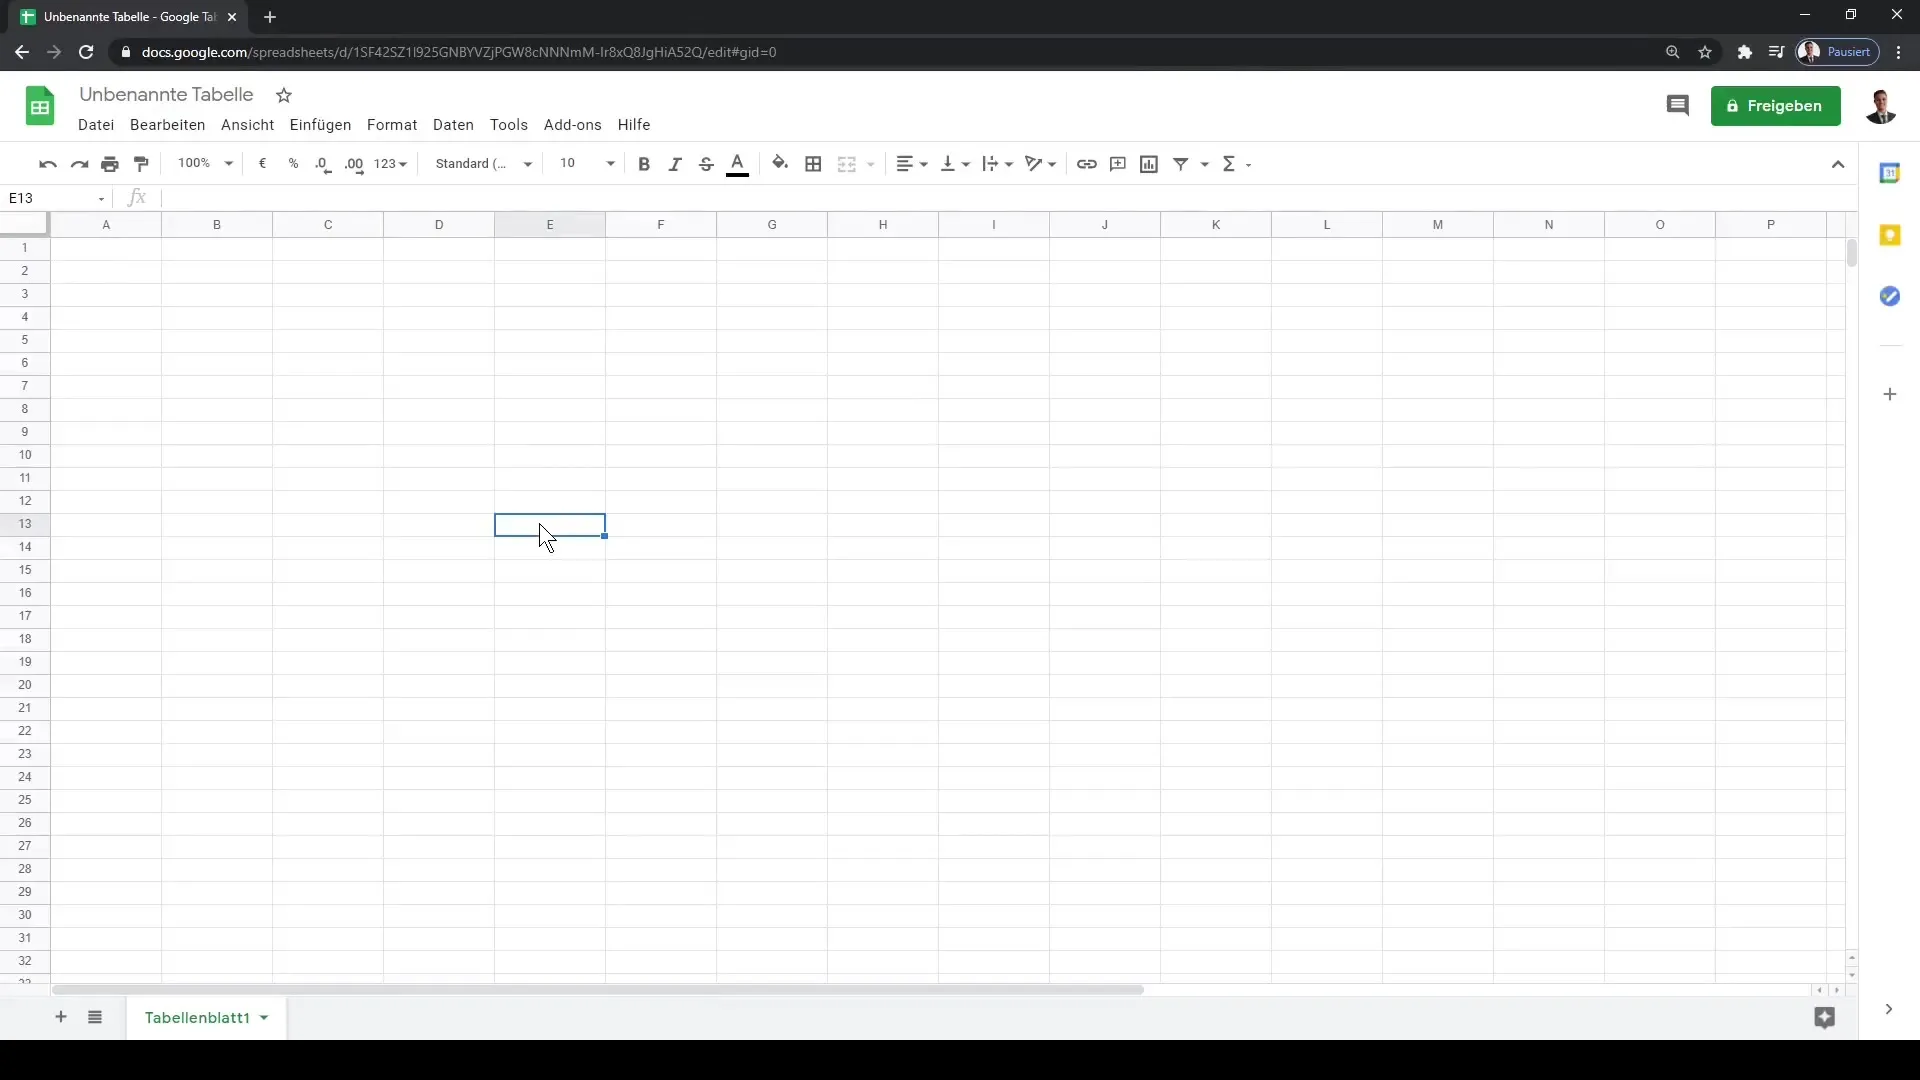Open the Tools menu
This screenshot has height=1080, width=1920.
click(509, 125)
